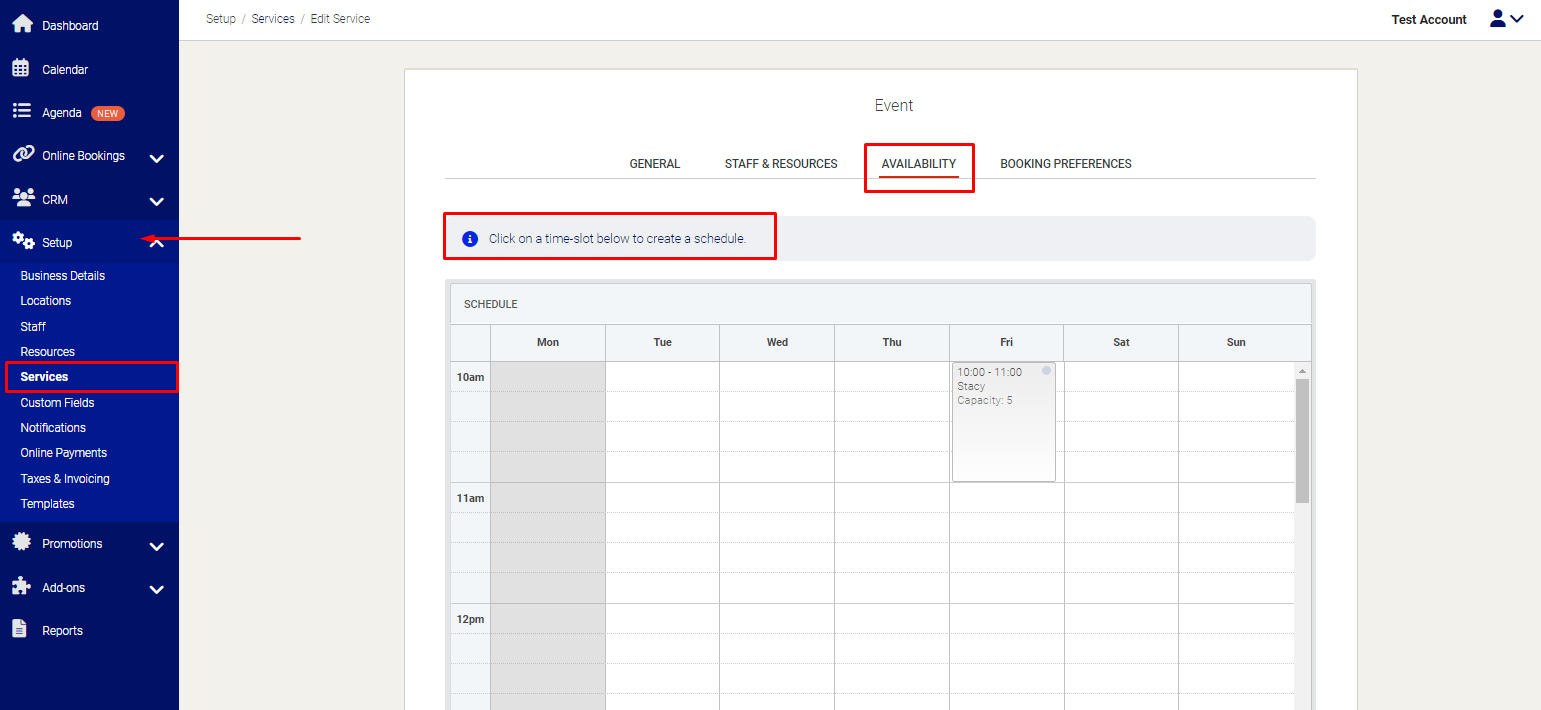
Task: Select the Availability tab
Action: tap(919, 164)
